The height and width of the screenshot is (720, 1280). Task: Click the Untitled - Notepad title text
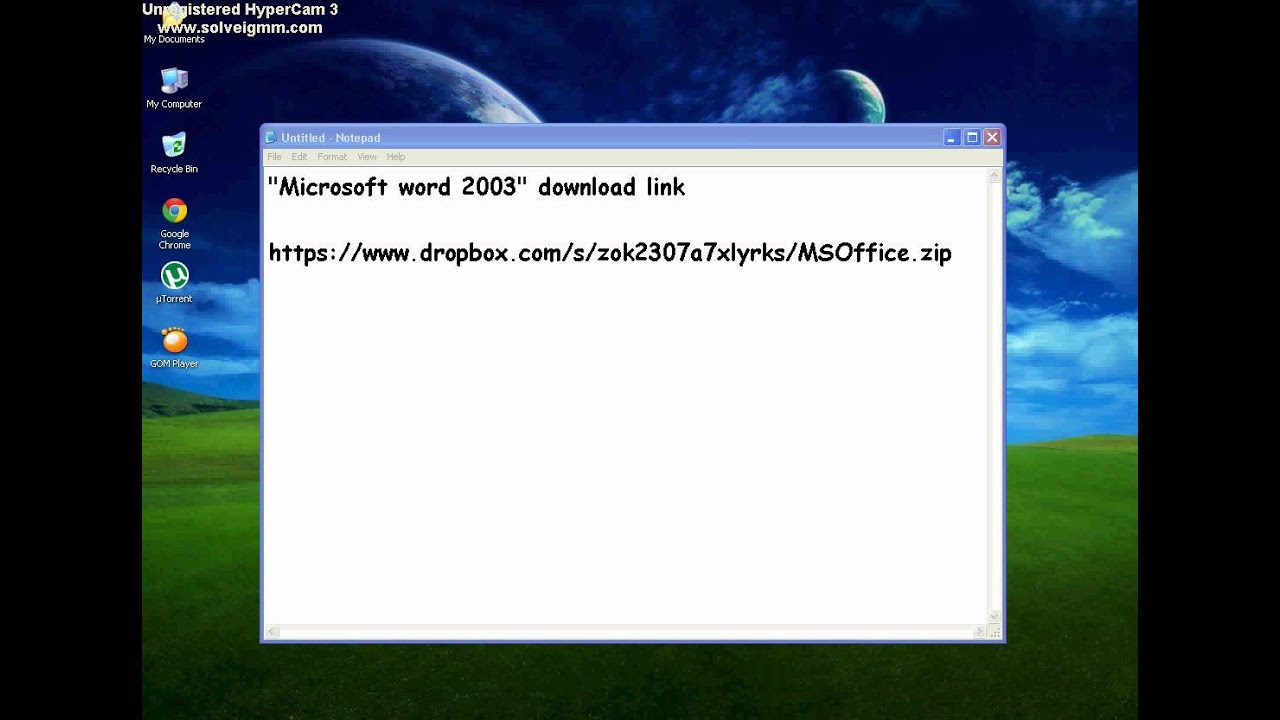(331, 138)
